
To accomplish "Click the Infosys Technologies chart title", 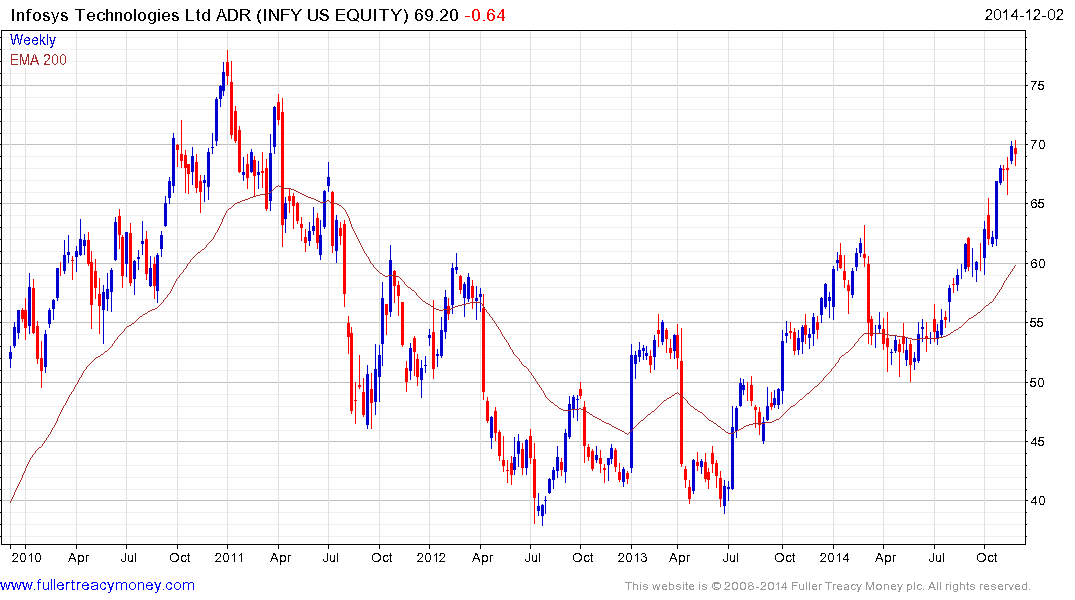I will pyautogui.click(x=209, y=15).
